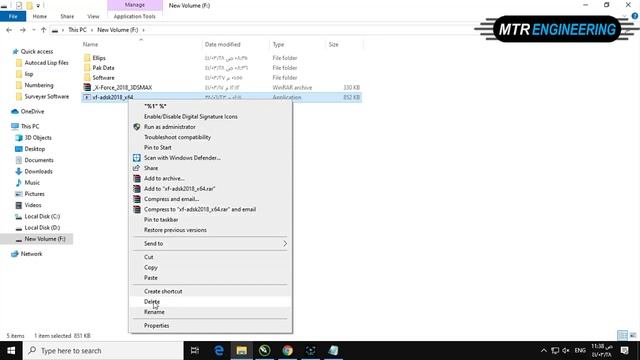The image size is (640, 360).
Task: Show hidden tray icons chevron
Action: coord(544,351)
